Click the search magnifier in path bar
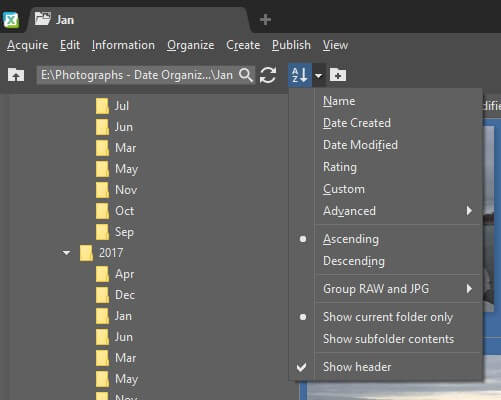 [246, 75]
